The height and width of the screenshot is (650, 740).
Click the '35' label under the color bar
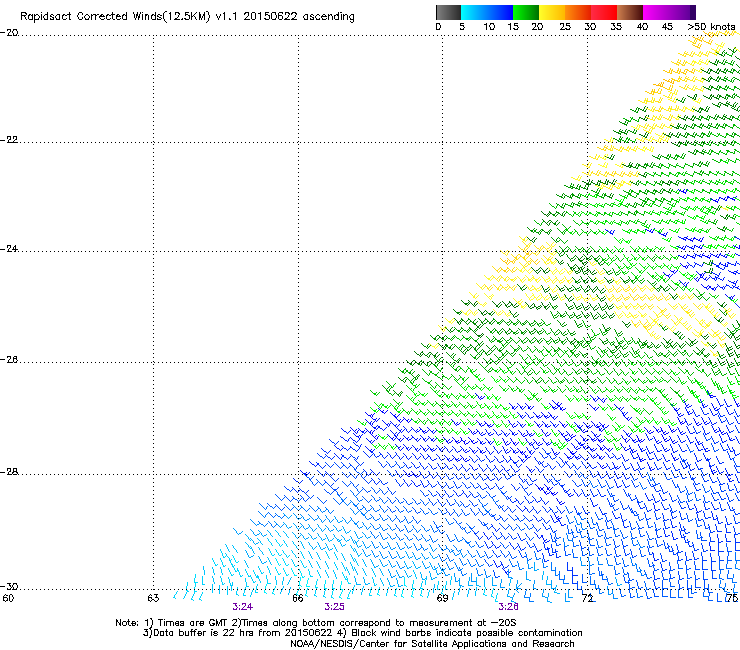click(616, 27)
